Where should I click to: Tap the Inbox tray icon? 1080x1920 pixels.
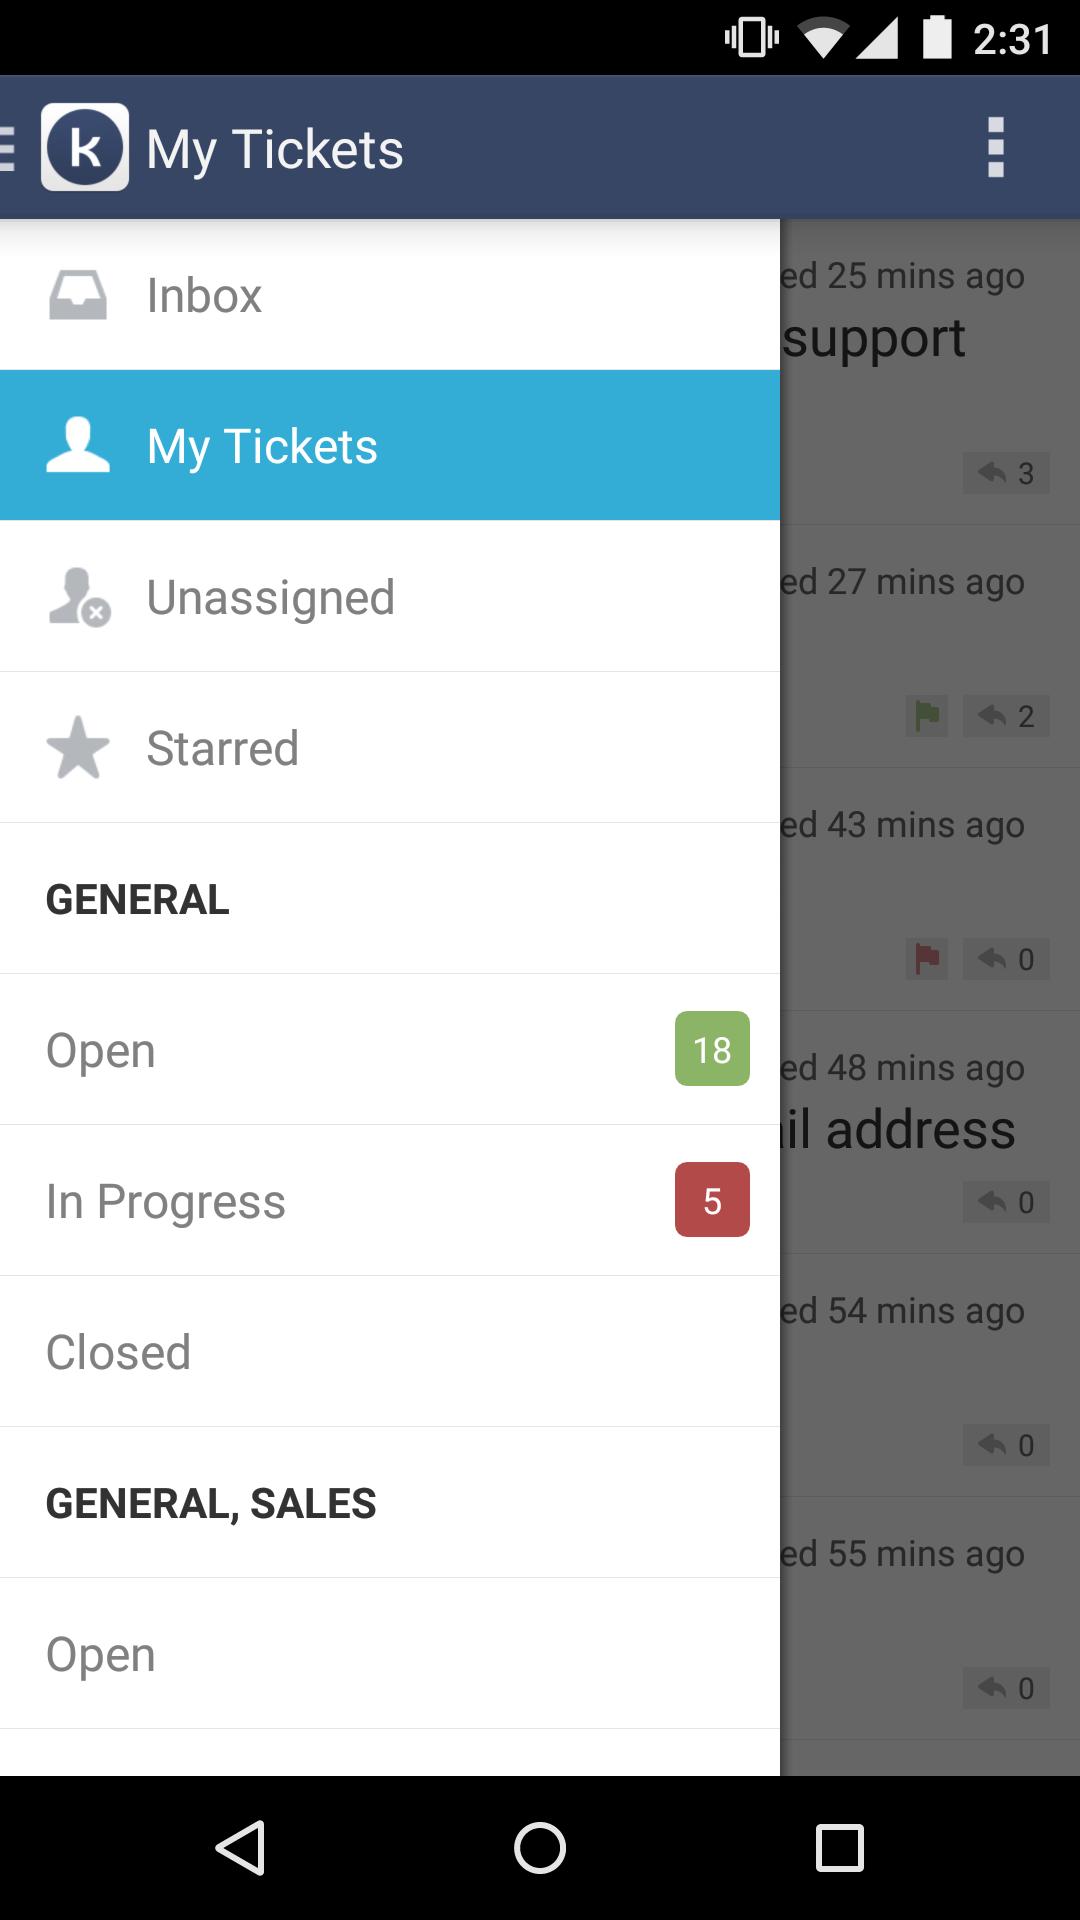click(78, 295)
